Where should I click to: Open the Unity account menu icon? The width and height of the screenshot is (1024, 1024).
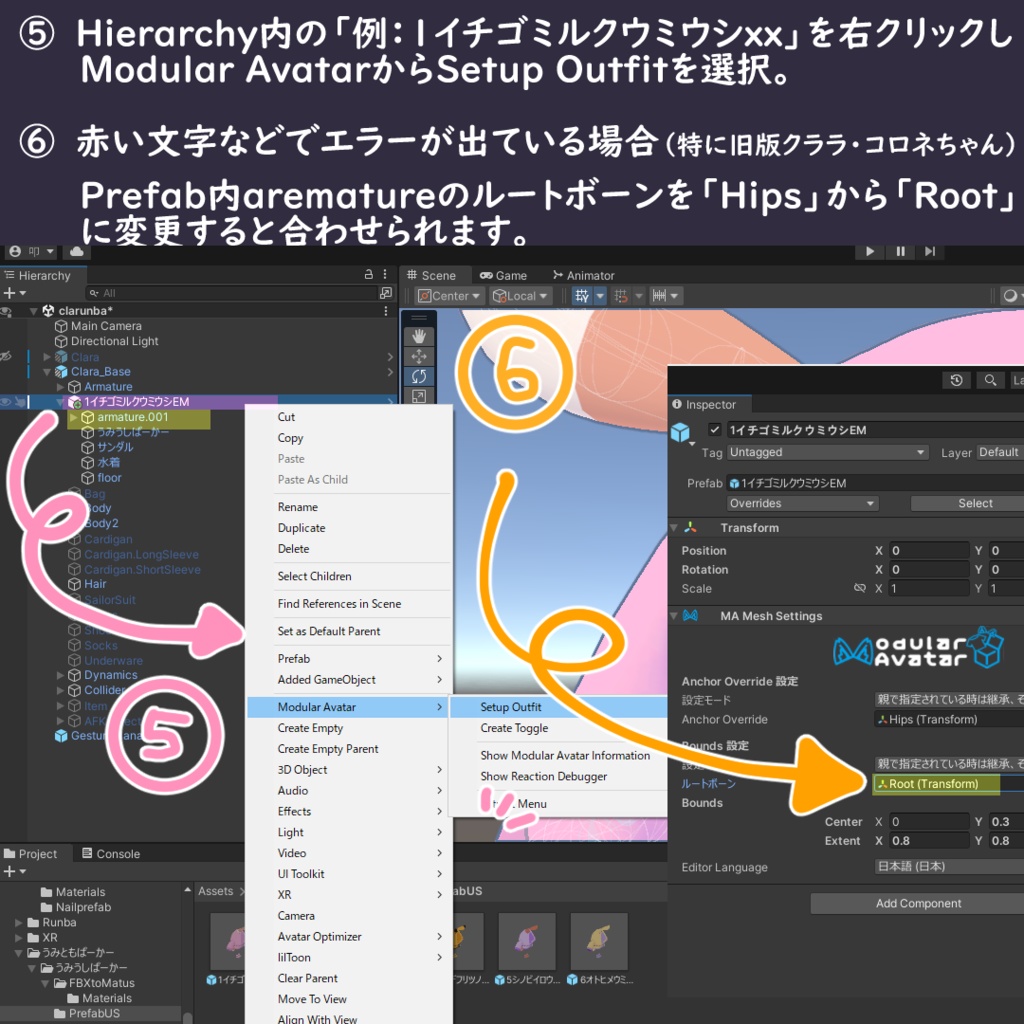pyautogui.click(x=15, y=251)
